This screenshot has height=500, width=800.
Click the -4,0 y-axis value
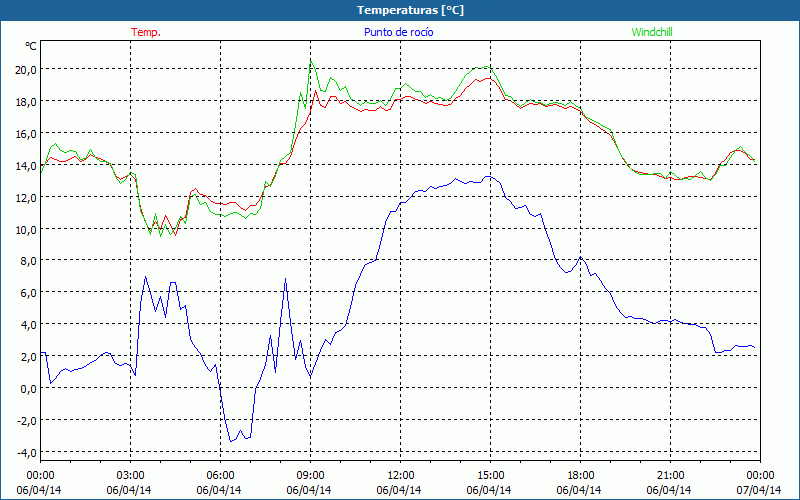26,453
